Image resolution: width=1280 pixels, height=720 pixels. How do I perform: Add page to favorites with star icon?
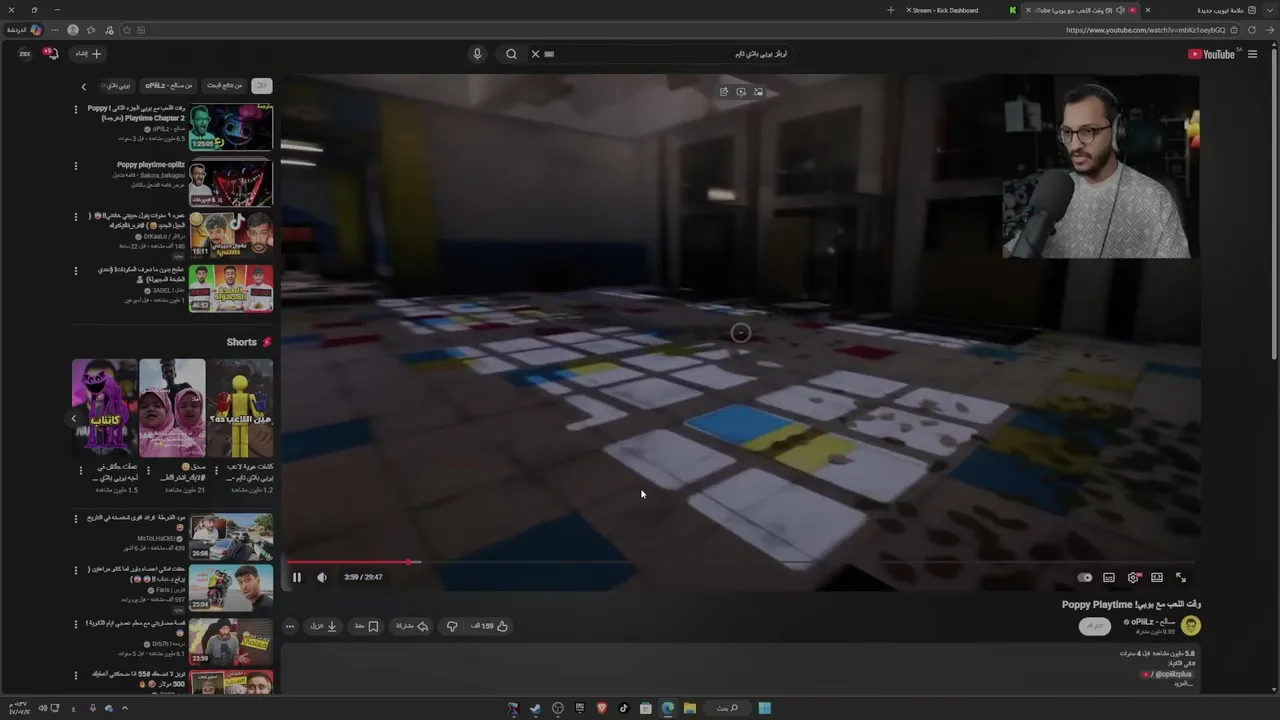tap(127, 30)
